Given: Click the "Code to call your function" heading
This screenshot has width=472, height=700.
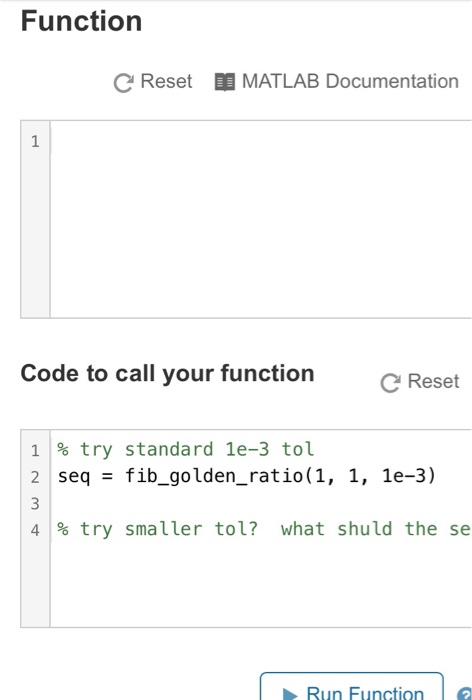Looking at the screenshot, I should [167, 373].
